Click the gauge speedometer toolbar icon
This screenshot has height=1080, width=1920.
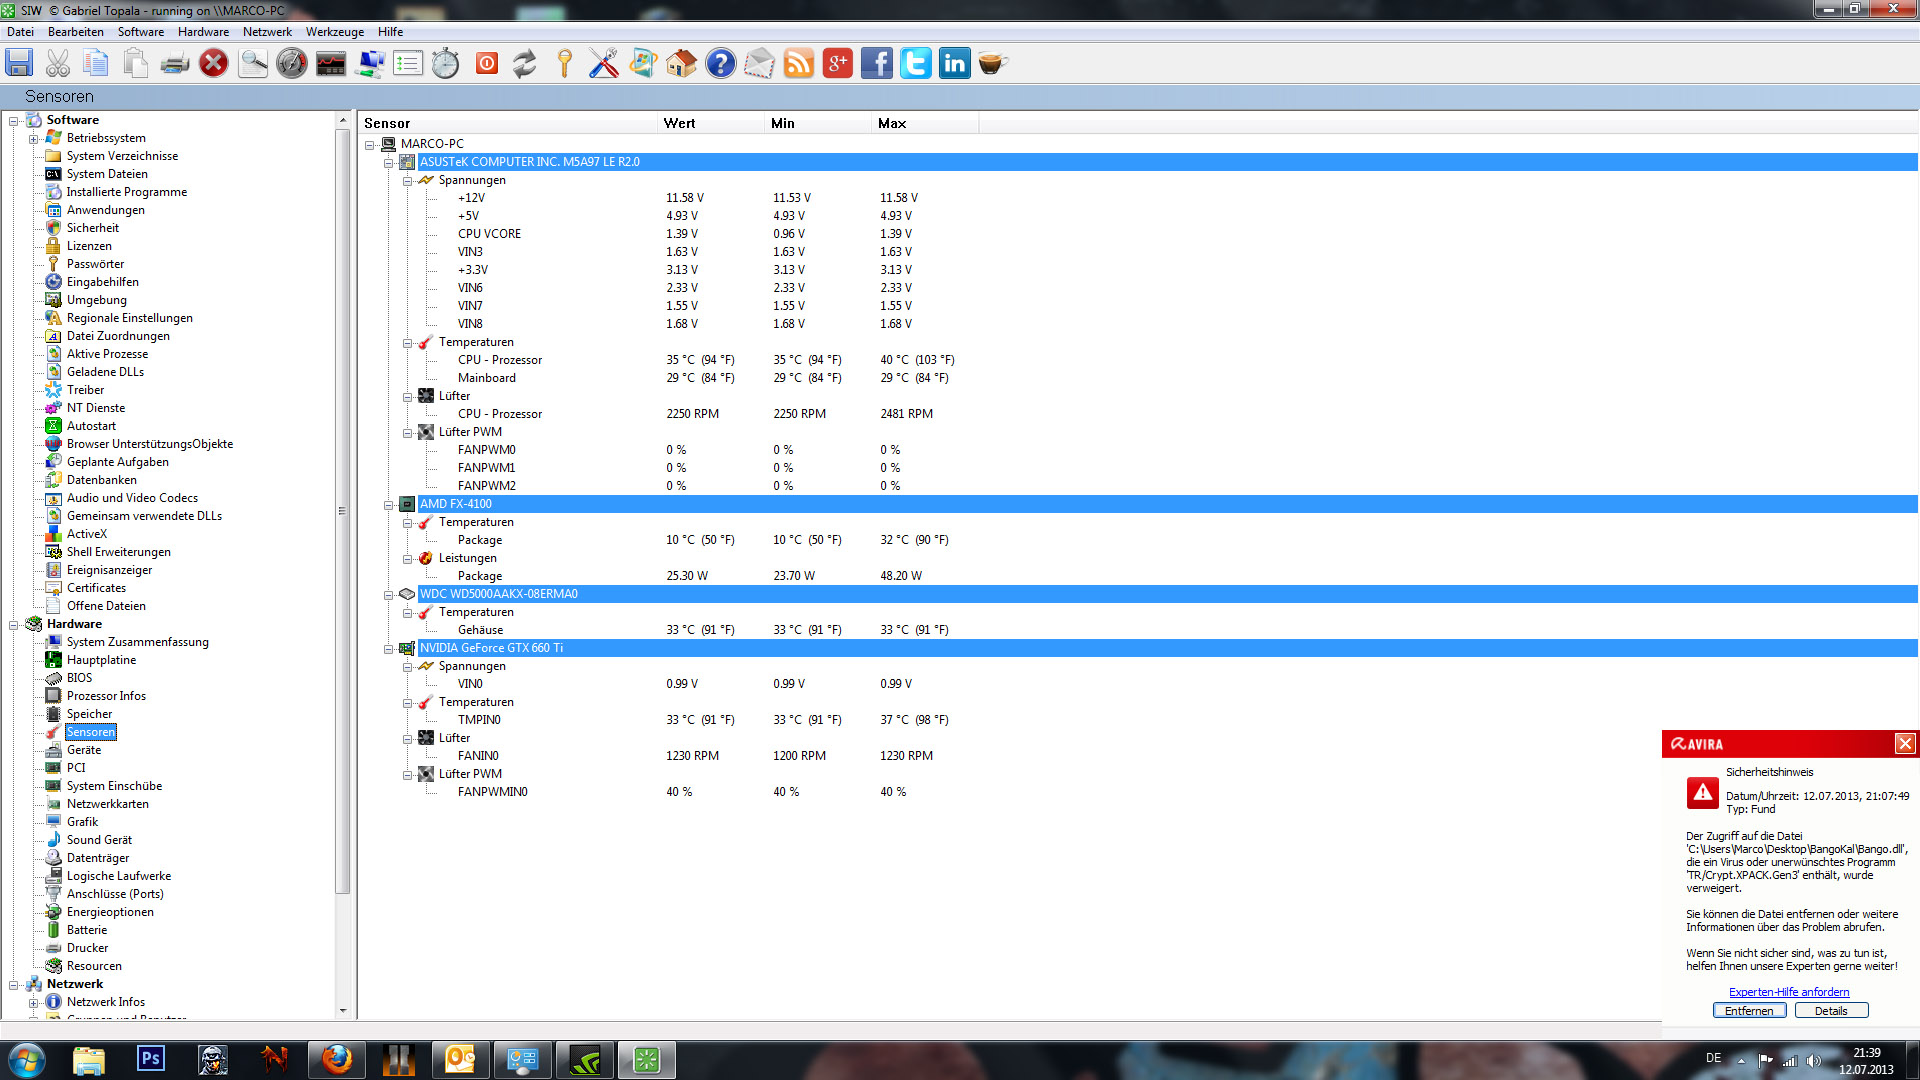pos(292,64)
